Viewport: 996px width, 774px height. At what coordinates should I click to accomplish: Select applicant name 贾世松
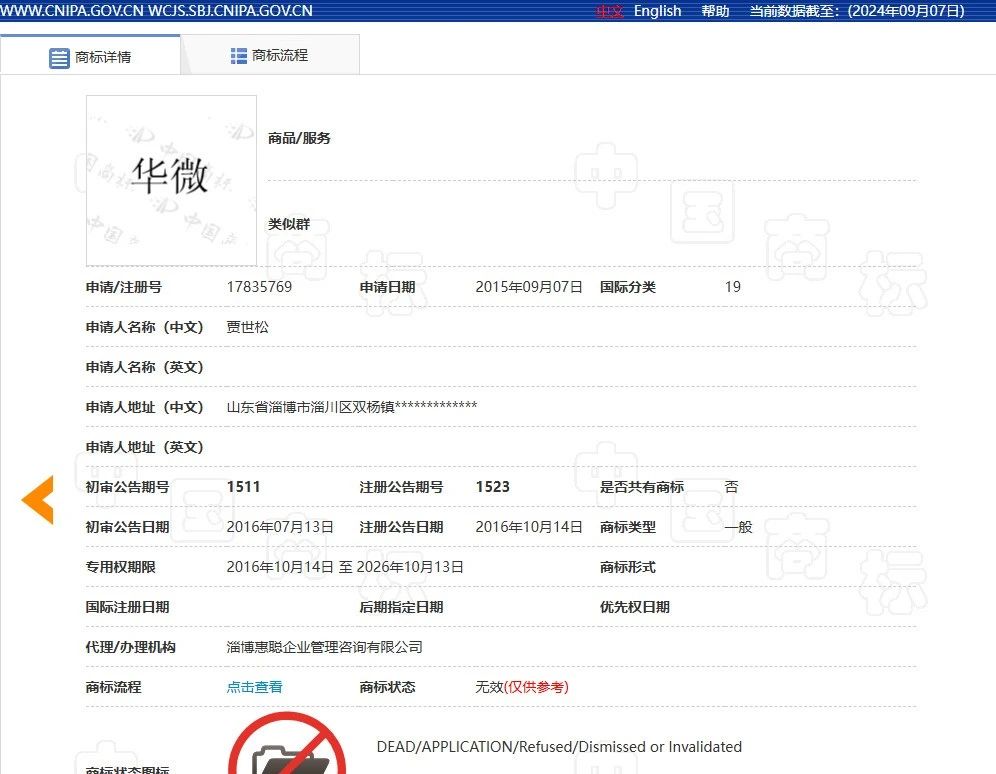[x=248, y=327]
